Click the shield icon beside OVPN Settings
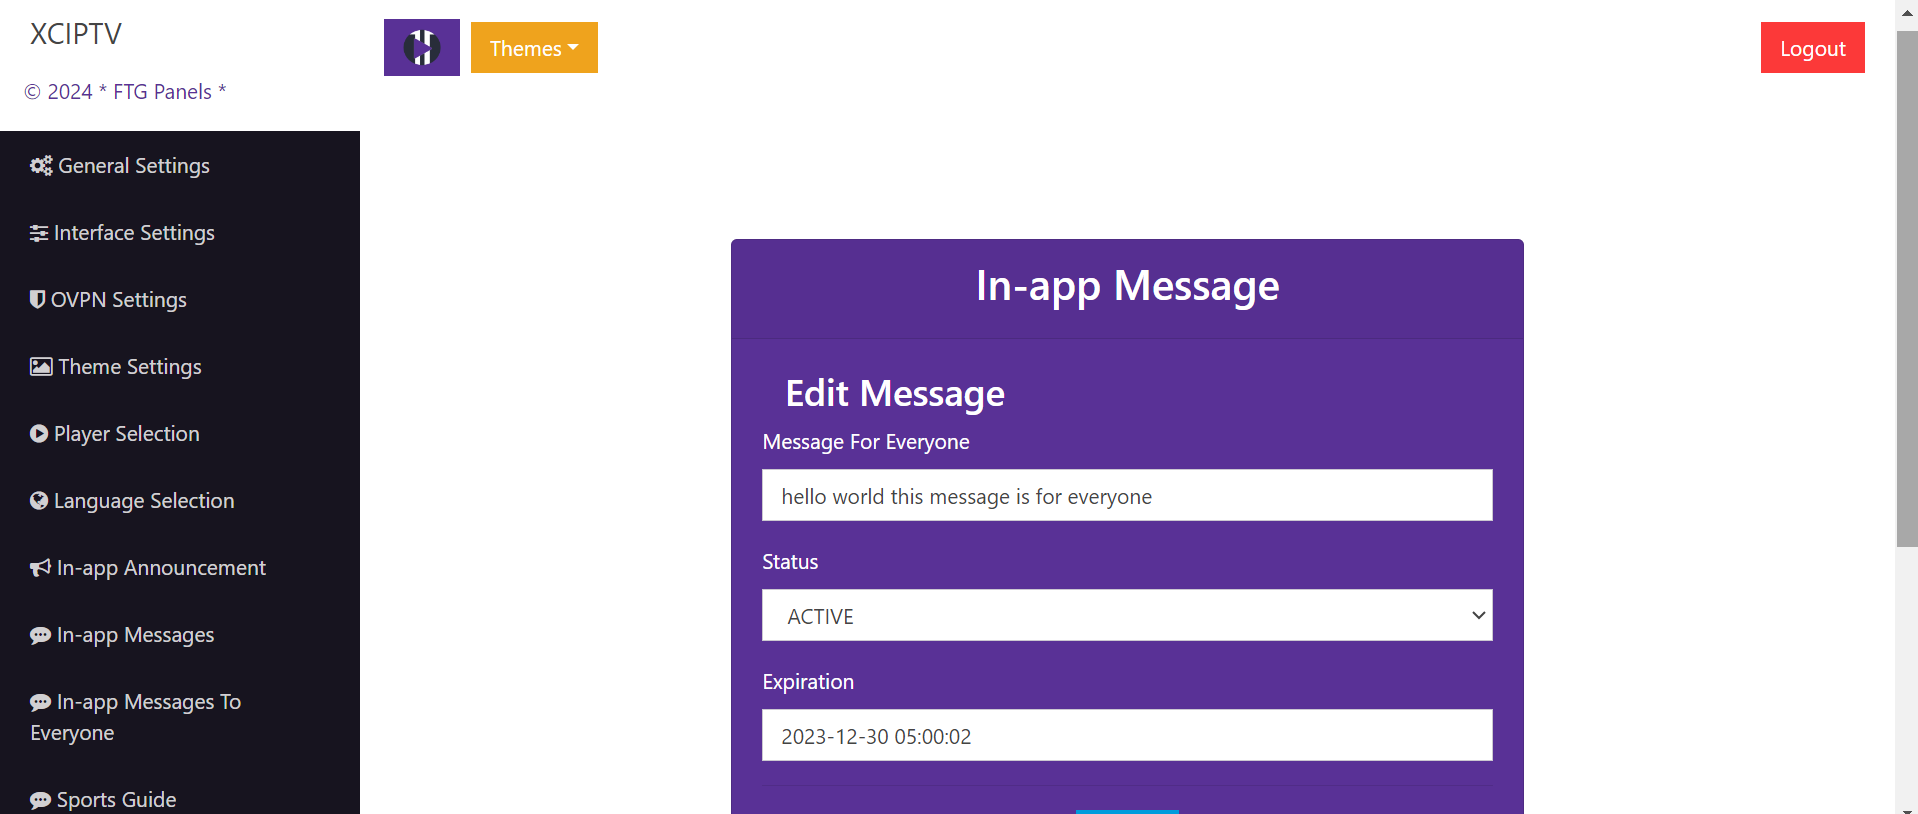Screen dimensions: 1918x814 tap(37, 299)
